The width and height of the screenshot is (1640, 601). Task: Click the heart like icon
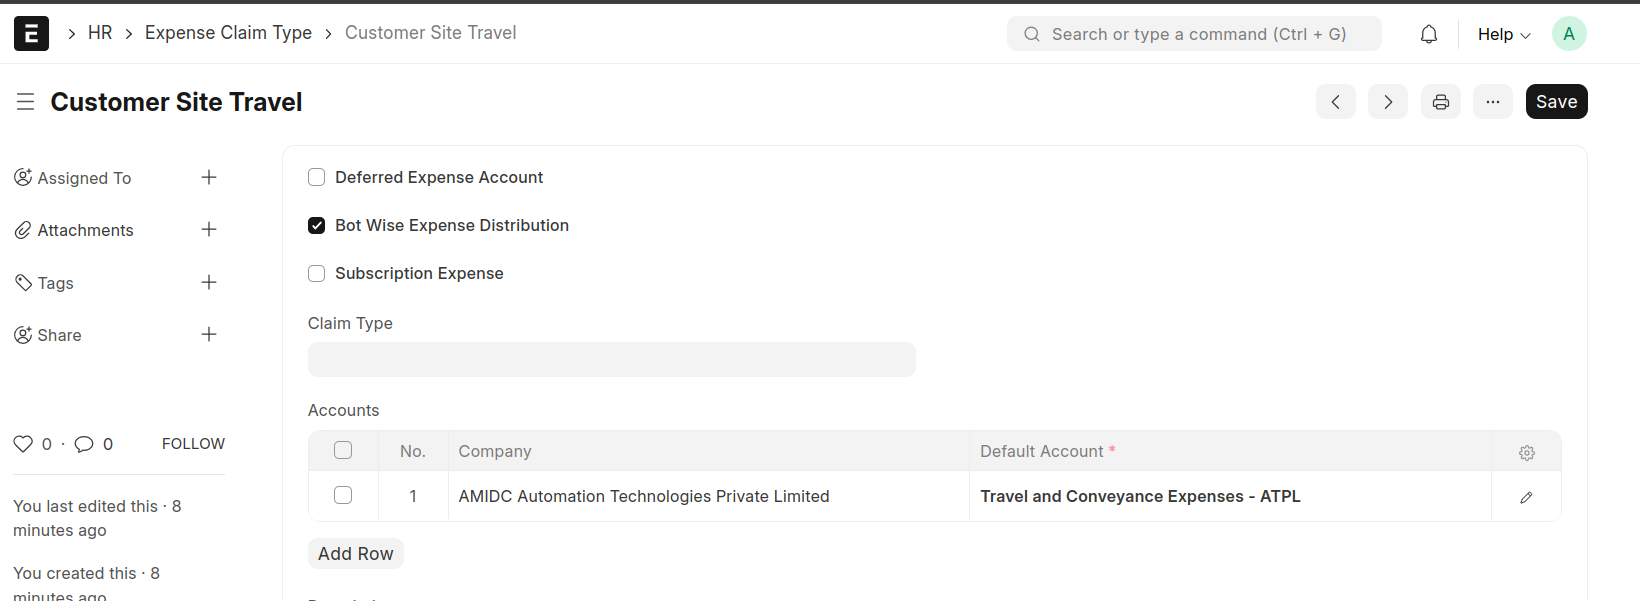click(23, 444)
